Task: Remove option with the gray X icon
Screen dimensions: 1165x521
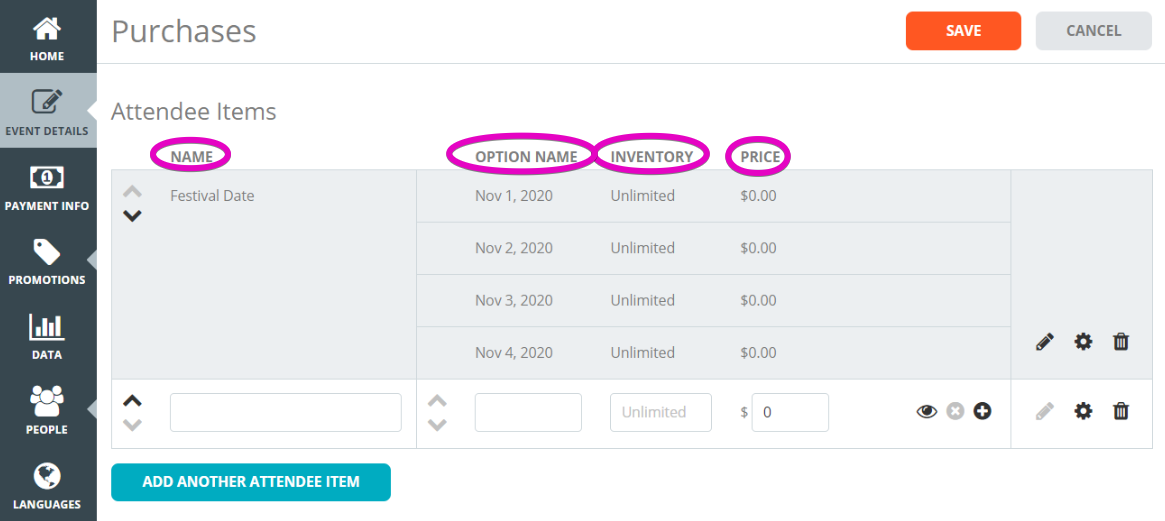Action: (955, 411)
